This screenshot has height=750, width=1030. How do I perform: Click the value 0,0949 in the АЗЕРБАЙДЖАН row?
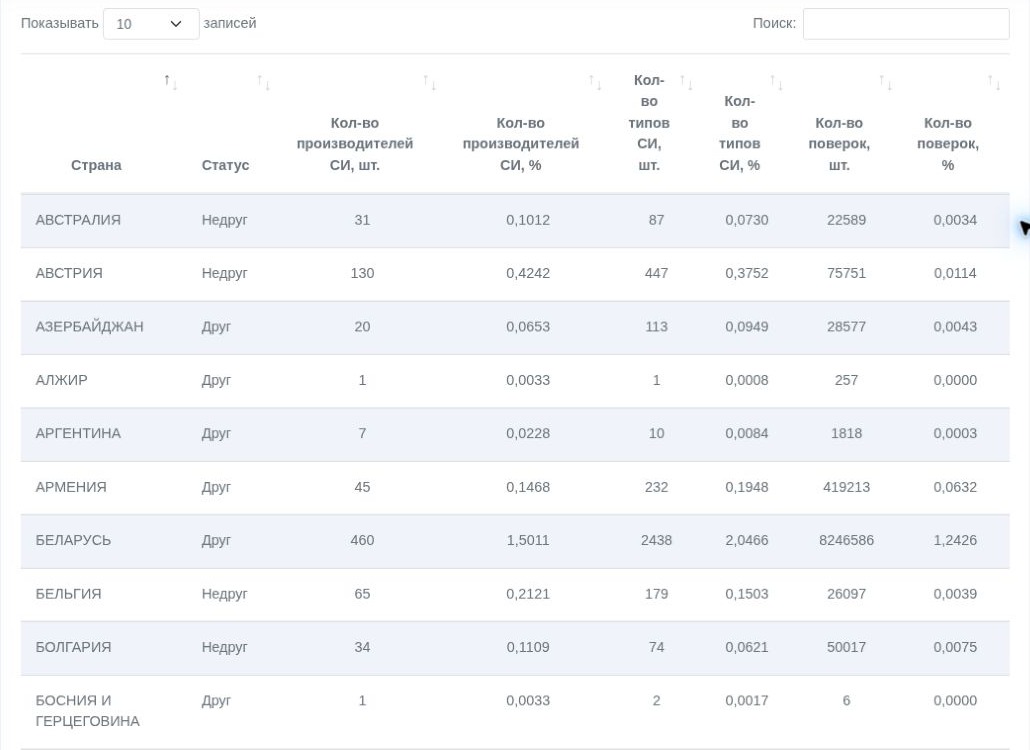click(747, 326)
